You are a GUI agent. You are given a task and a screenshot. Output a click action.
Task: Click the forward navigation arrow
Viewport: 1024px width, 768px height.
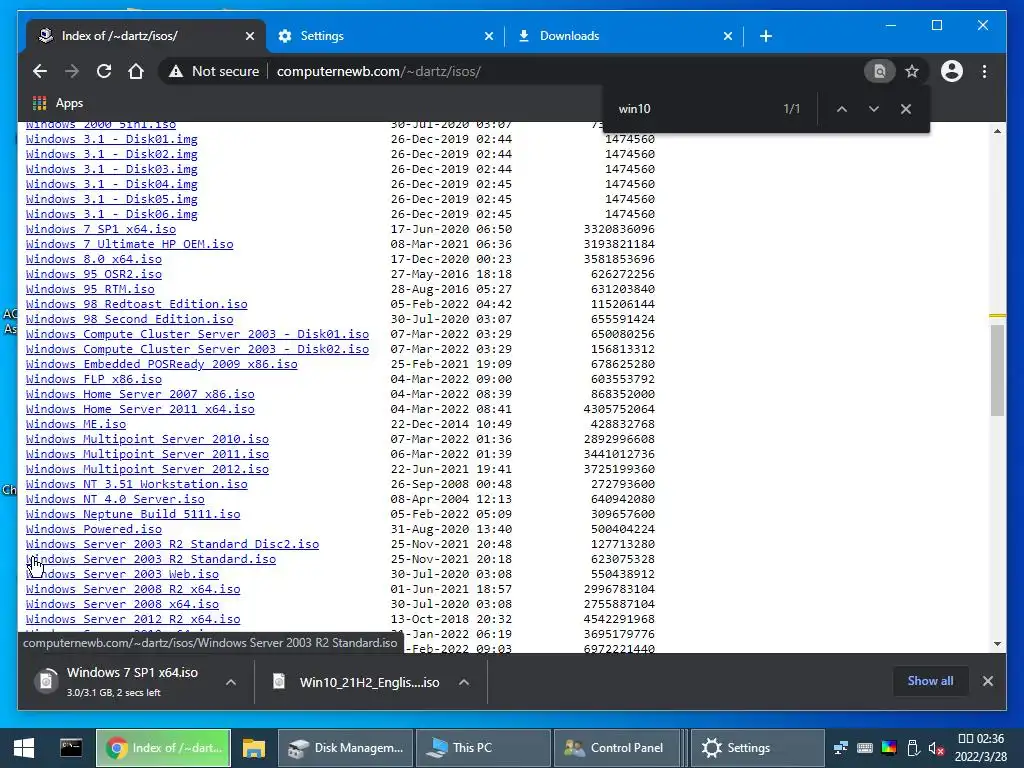(72, 71)
